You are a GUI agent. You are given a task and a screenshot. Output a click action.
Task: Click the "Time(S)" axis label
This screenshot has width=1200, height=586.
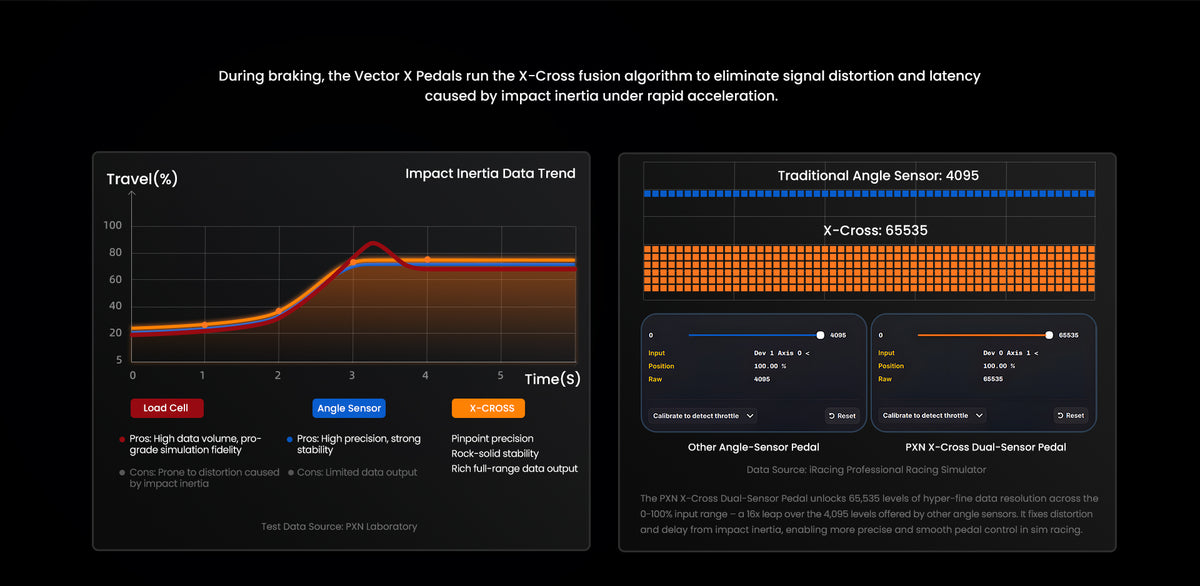pyautogui.click(x=552, y=379)
